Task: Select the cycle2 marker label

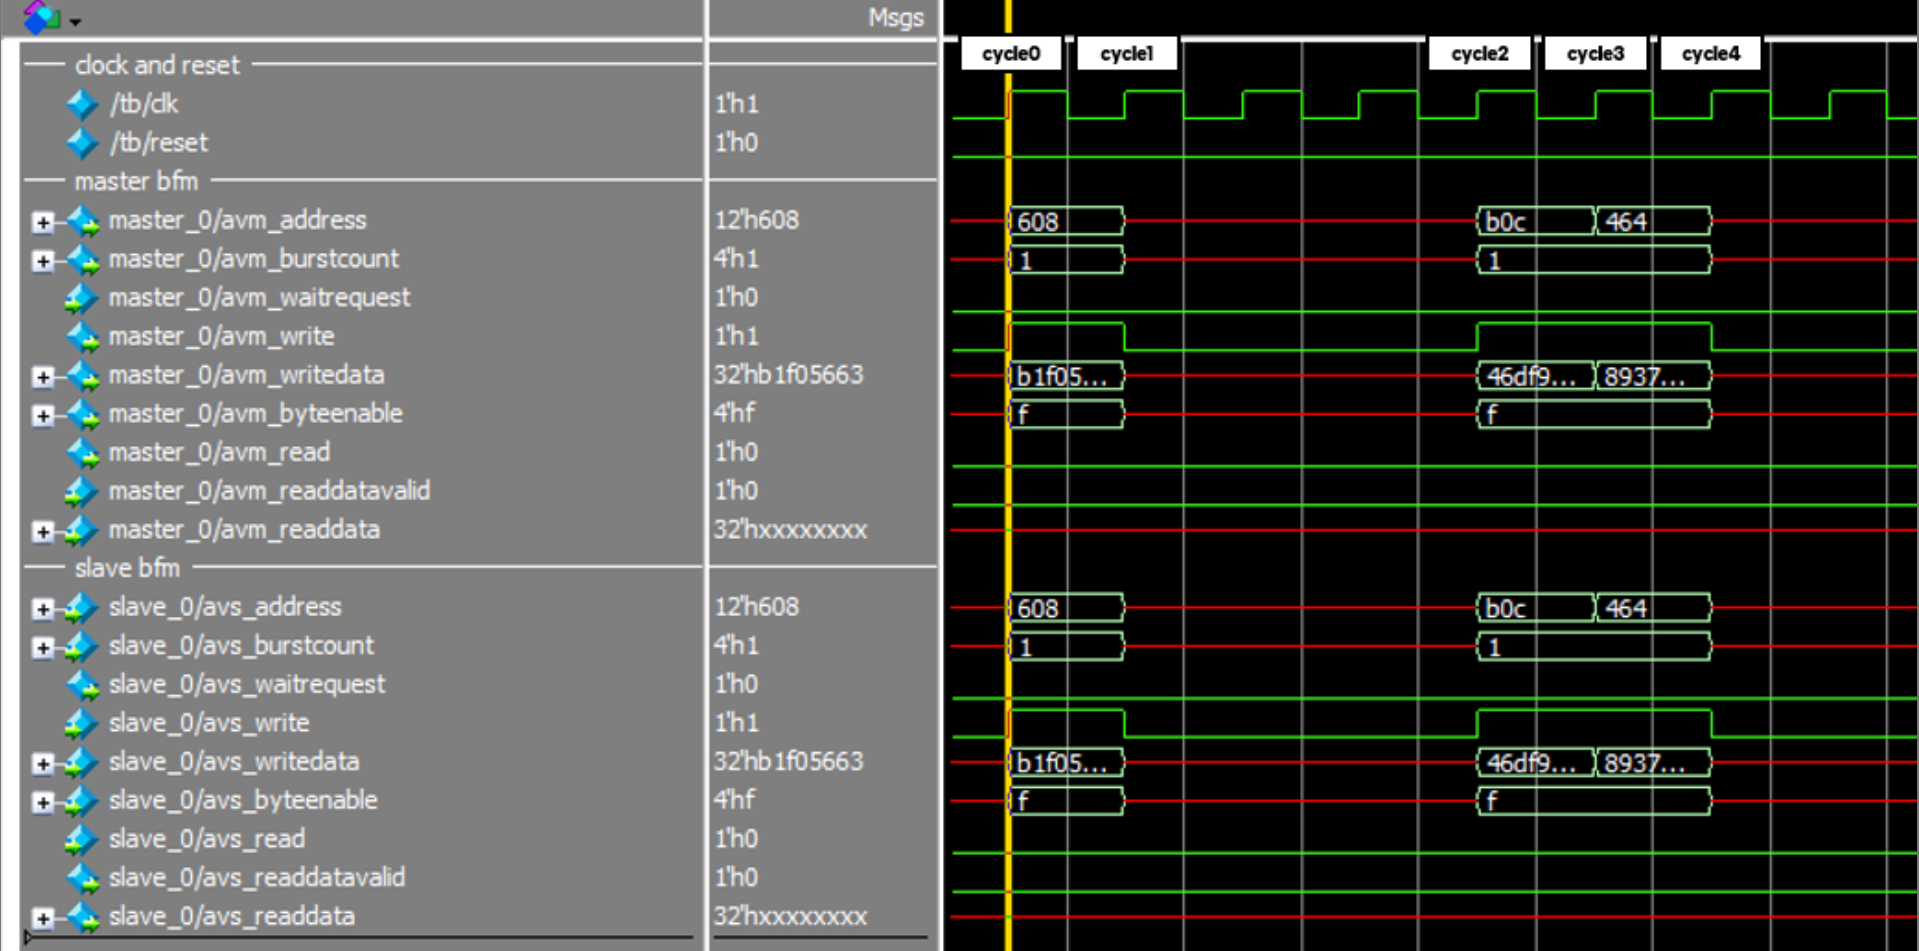Action: [1479, 54]
